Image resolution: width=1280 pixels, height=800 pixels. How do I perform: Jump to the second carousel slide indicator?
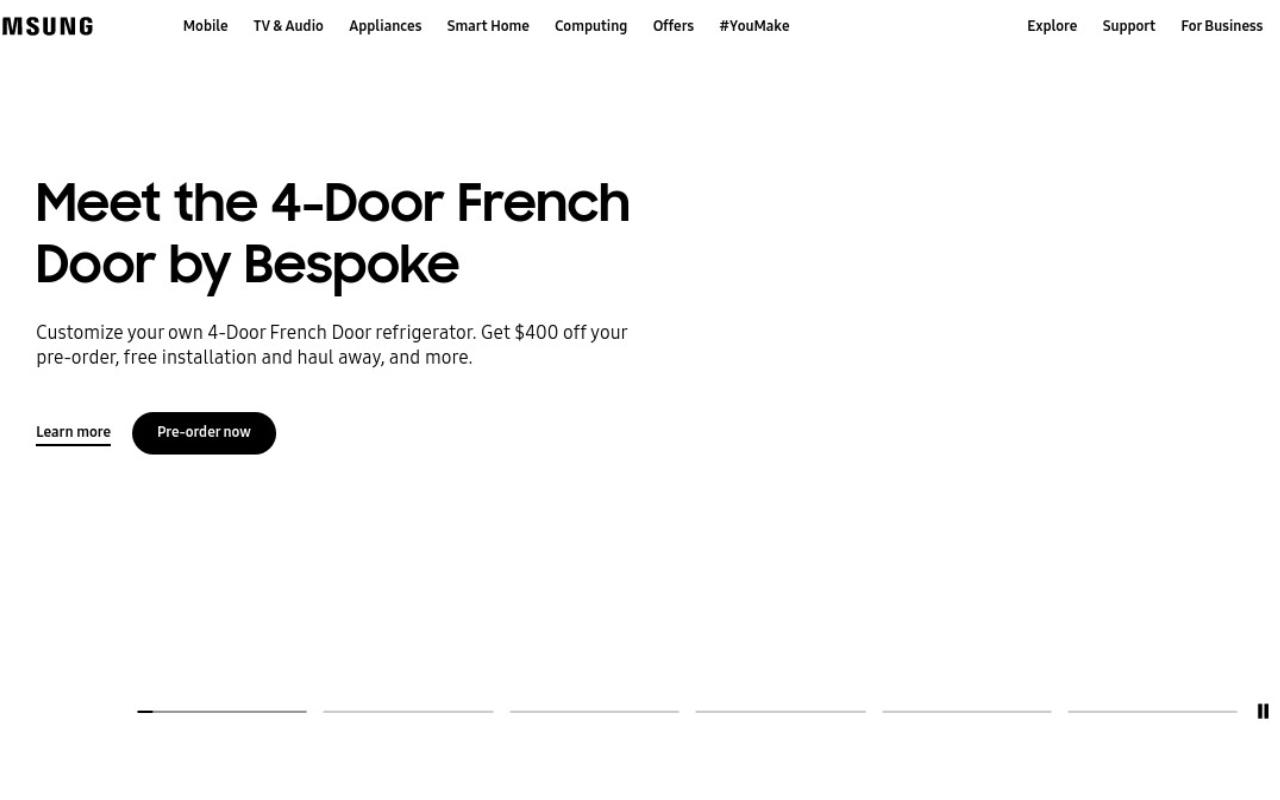click(x=408, y=711)
